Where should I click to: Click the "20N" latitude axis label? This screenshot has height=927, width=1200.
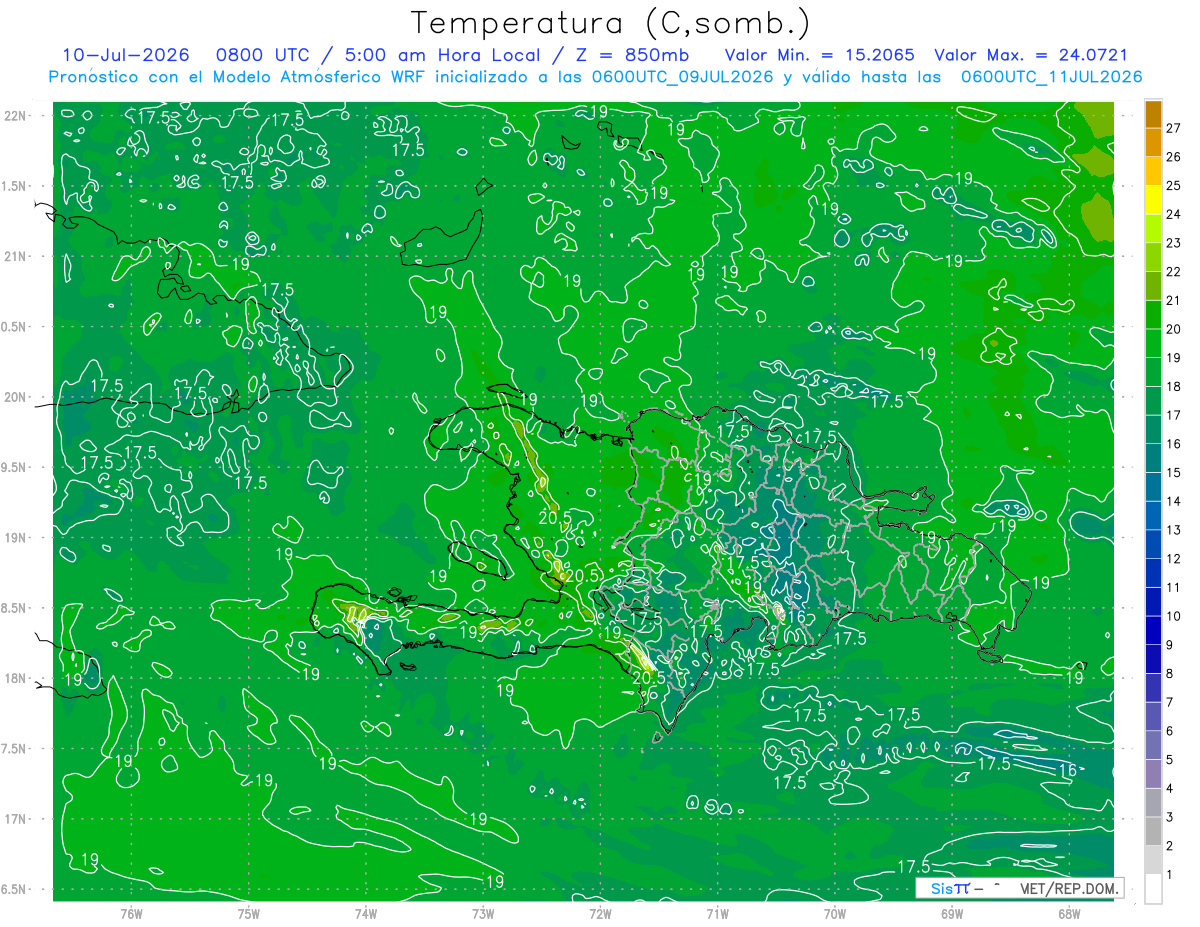click(17, 397)
